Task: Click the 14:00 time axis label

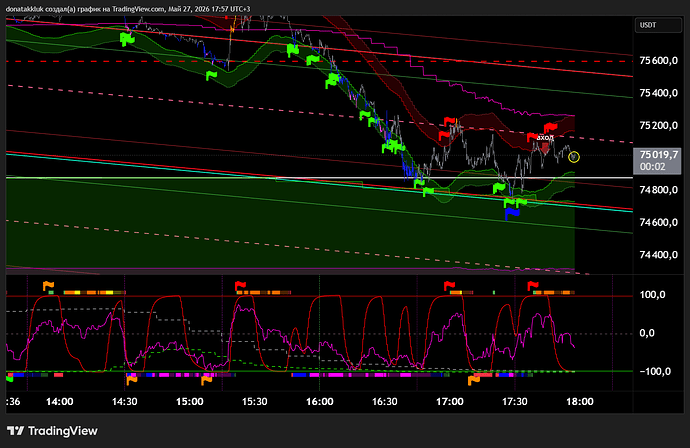Action: coord(59,402)
